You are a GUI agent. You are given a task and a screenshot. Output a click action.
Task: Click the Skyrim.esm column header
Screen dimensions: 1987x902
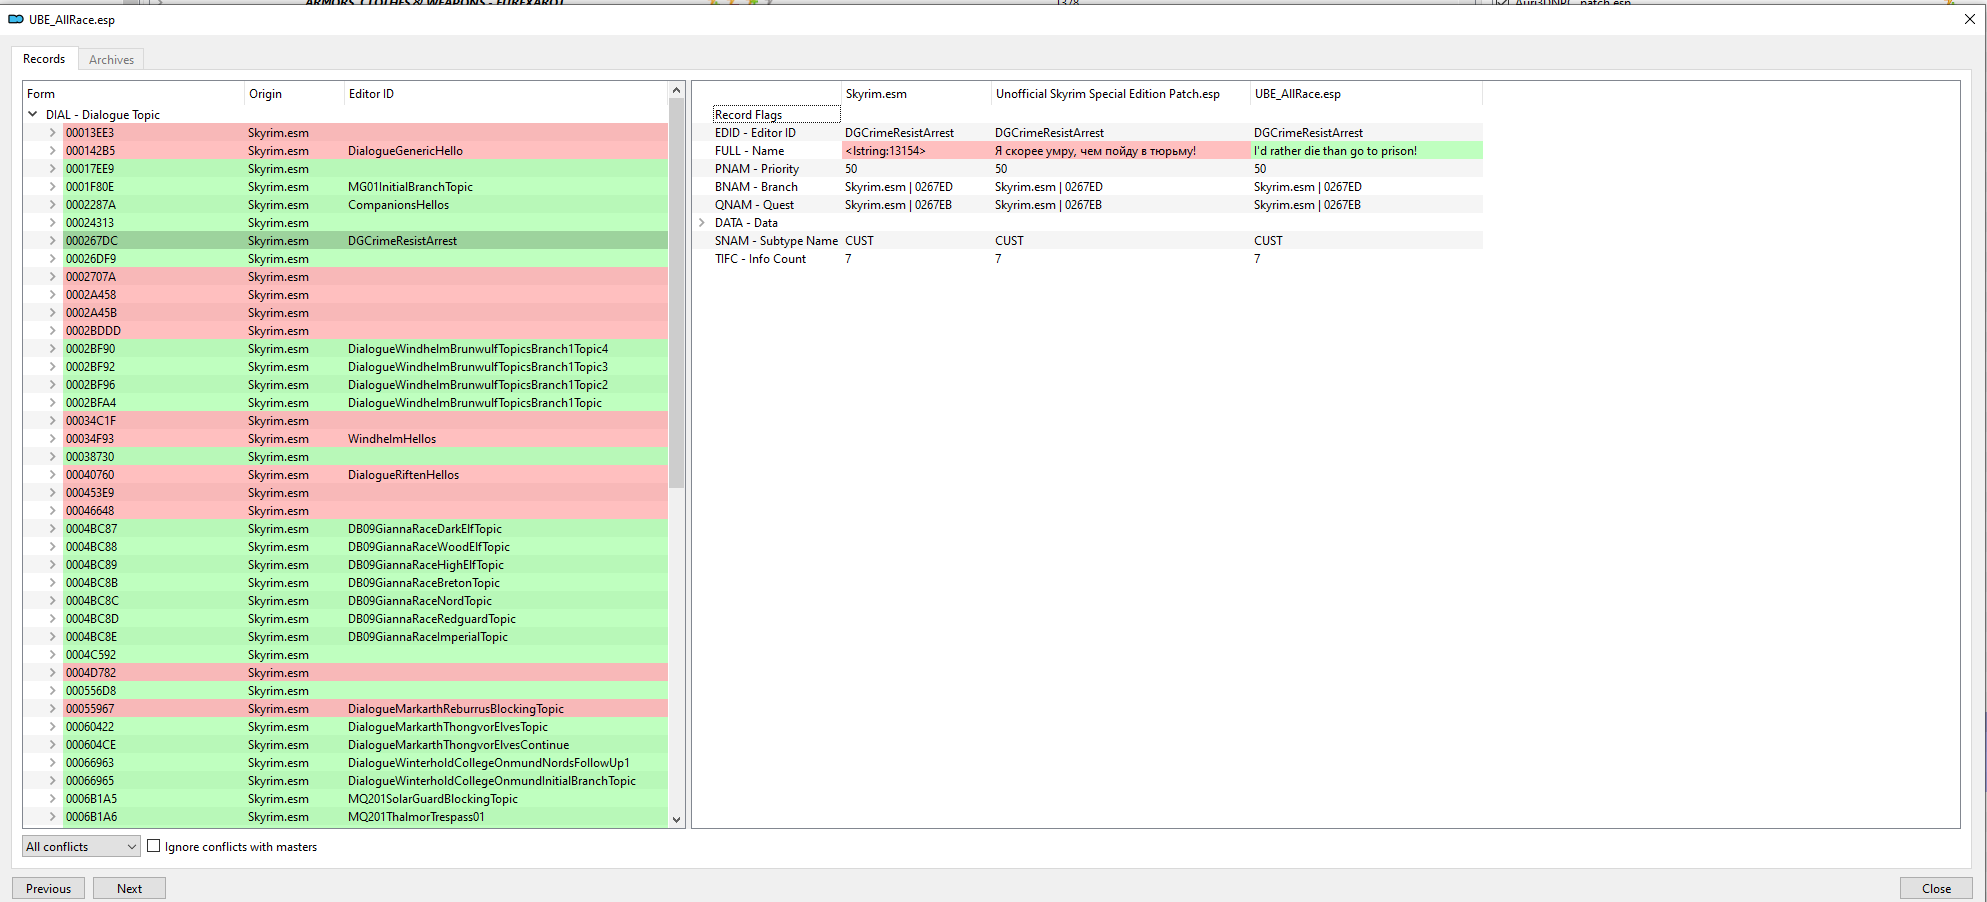916,94
